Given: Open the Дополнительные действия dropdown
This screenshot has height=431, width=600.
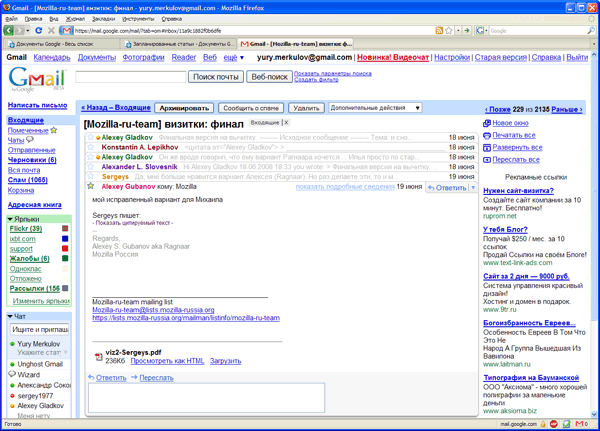Looking at the screenshot, I should click(x=375, y=108).
